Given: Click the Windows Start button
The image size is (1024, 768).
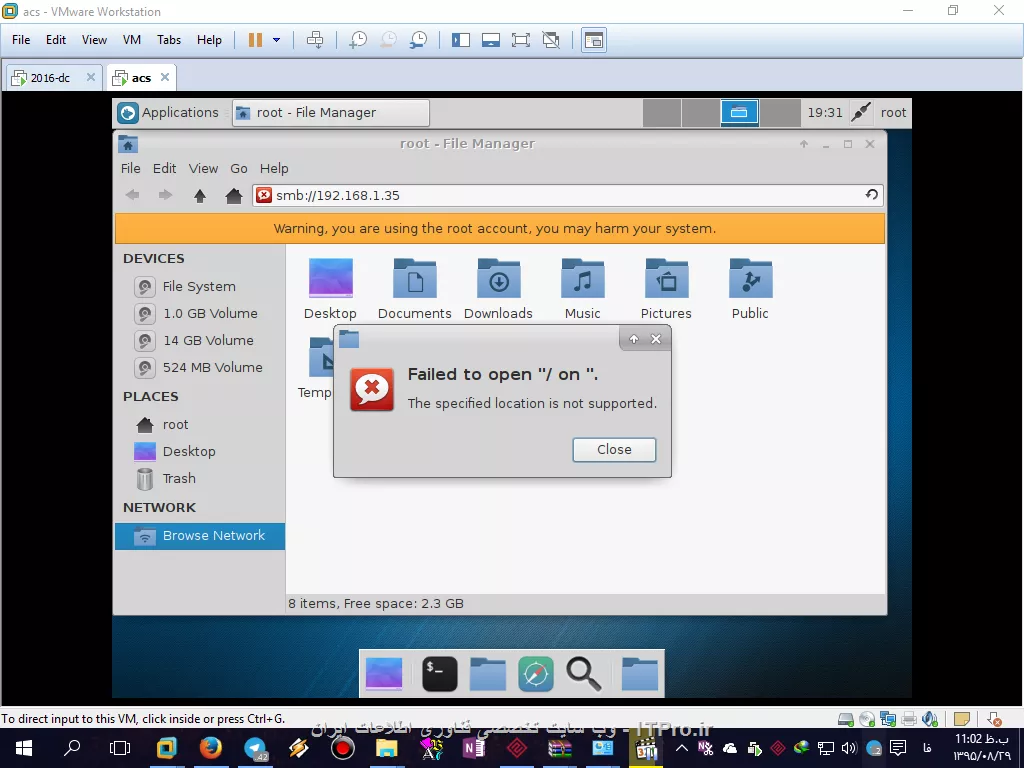Looking at the screenshot, I should (x=24, y=748).
